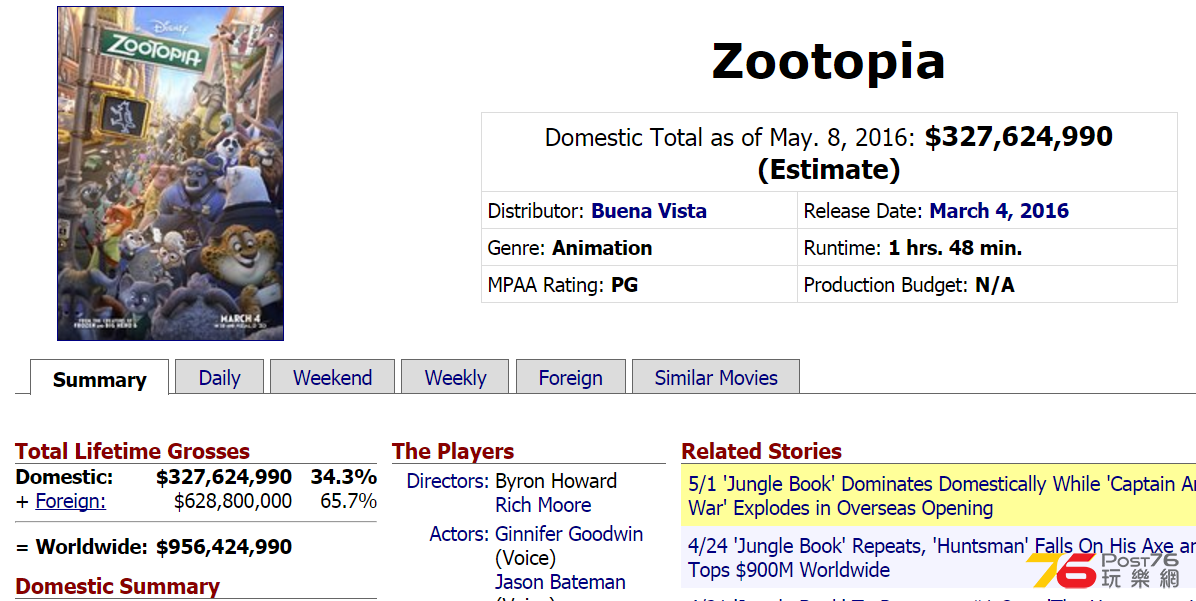Click the Ginnifer Goodwin actor link
Screen dimensions: 1196x601
pos(569,534)
